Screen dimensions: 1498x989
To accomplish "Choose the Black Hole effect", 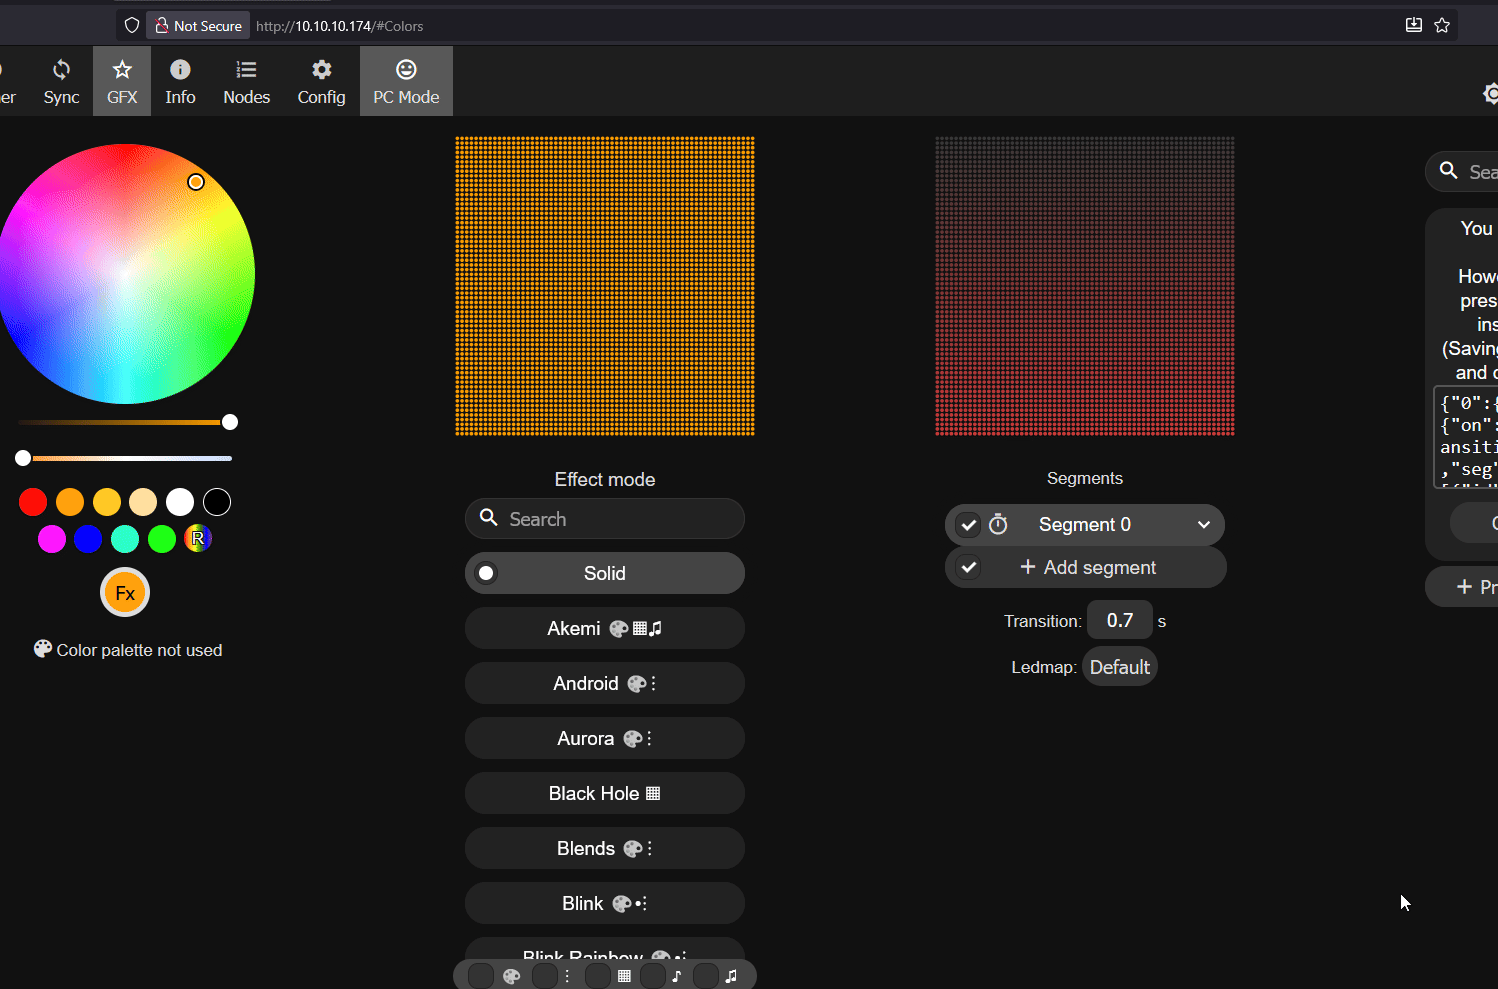I will [x=604, y=794].
